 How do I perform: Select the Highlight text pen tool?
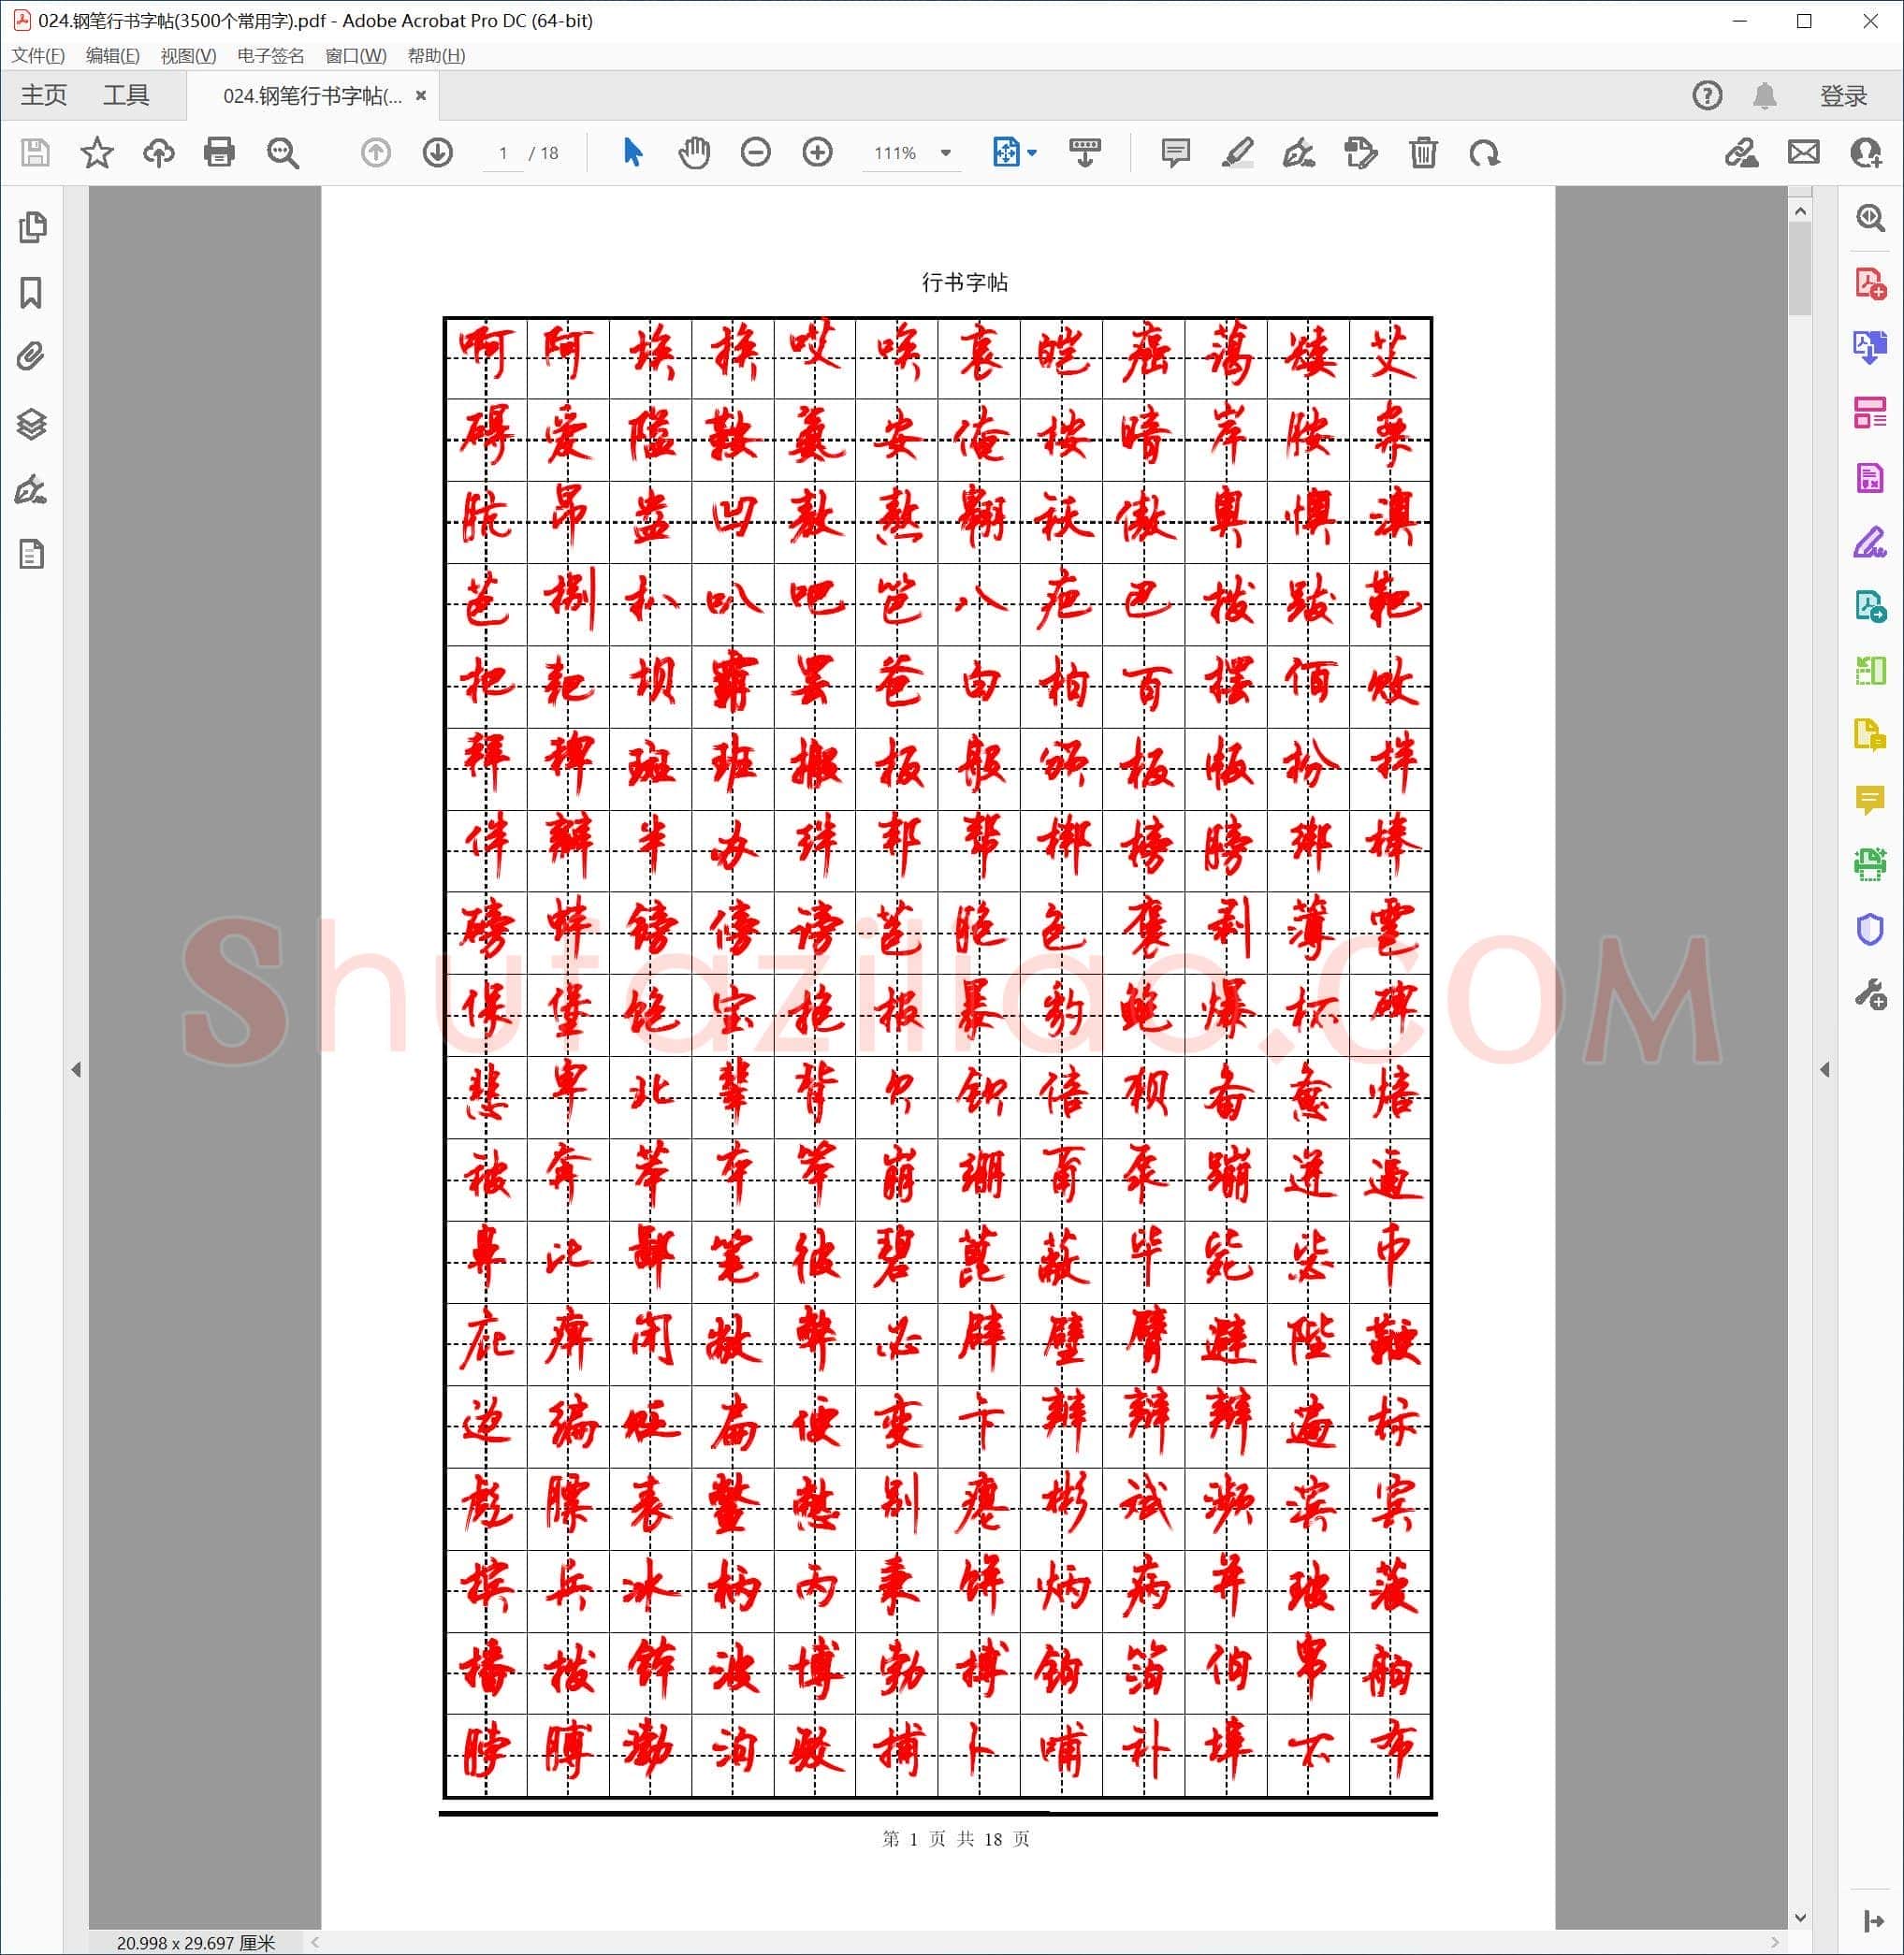1237,153
